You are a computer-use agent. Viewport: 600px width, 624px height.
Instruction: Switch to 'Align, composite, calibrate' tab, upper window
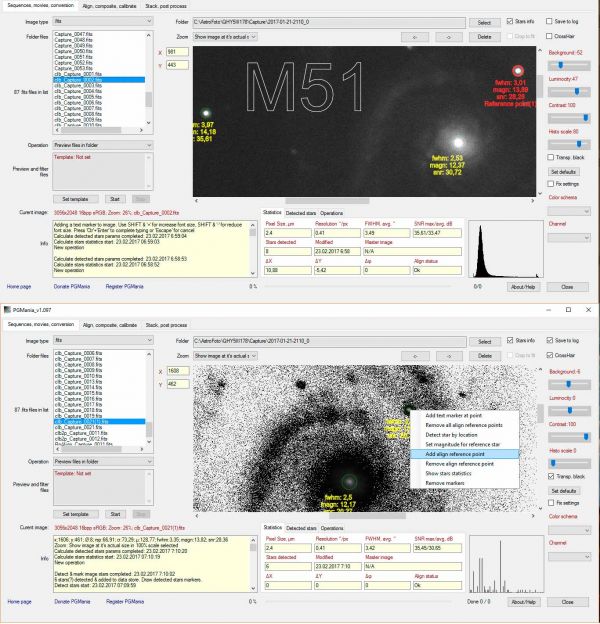point(109,6)
